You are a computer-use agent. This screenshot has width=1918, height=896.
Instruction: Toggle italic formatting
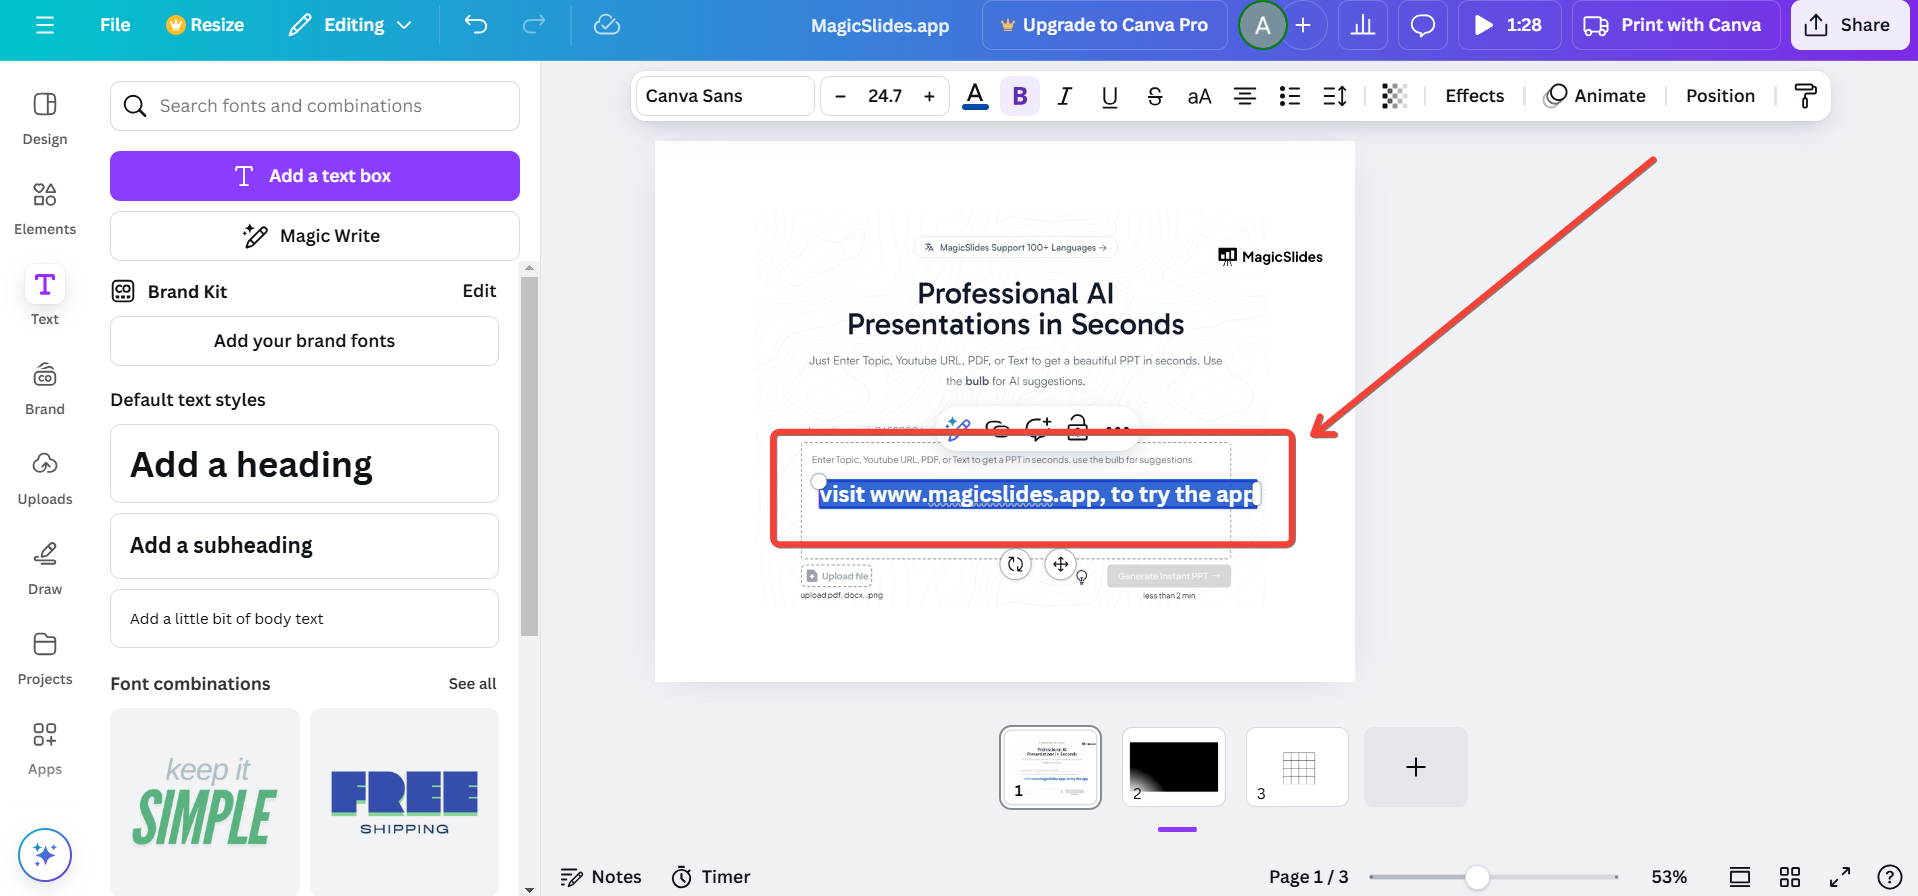(1065, 96)
